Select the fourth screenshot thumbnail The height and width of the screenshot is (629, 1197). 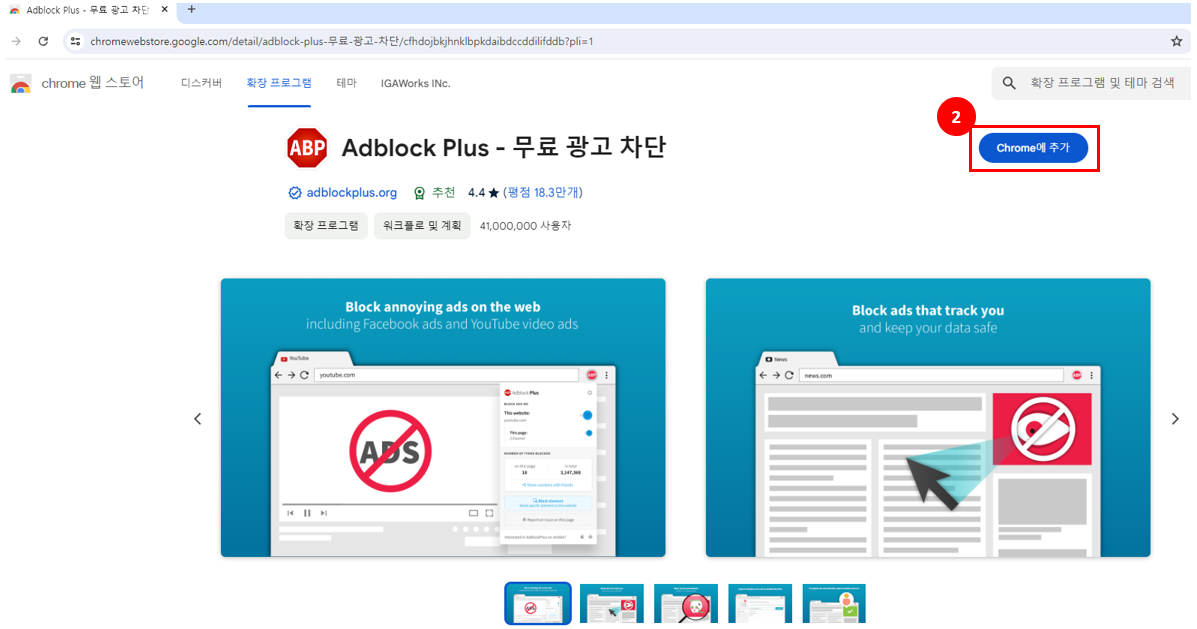click(760, 603)
